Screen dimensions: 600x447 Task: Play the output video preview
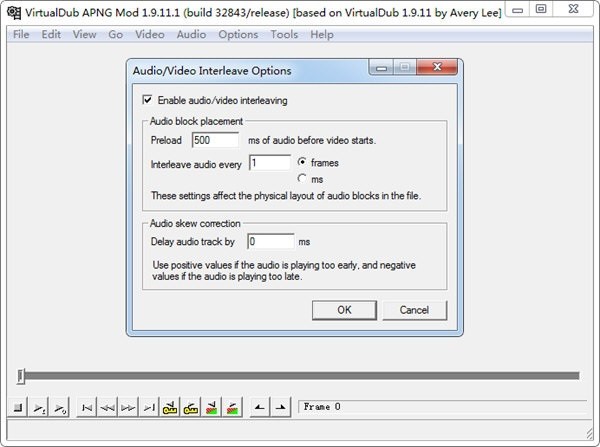point(60,408)
